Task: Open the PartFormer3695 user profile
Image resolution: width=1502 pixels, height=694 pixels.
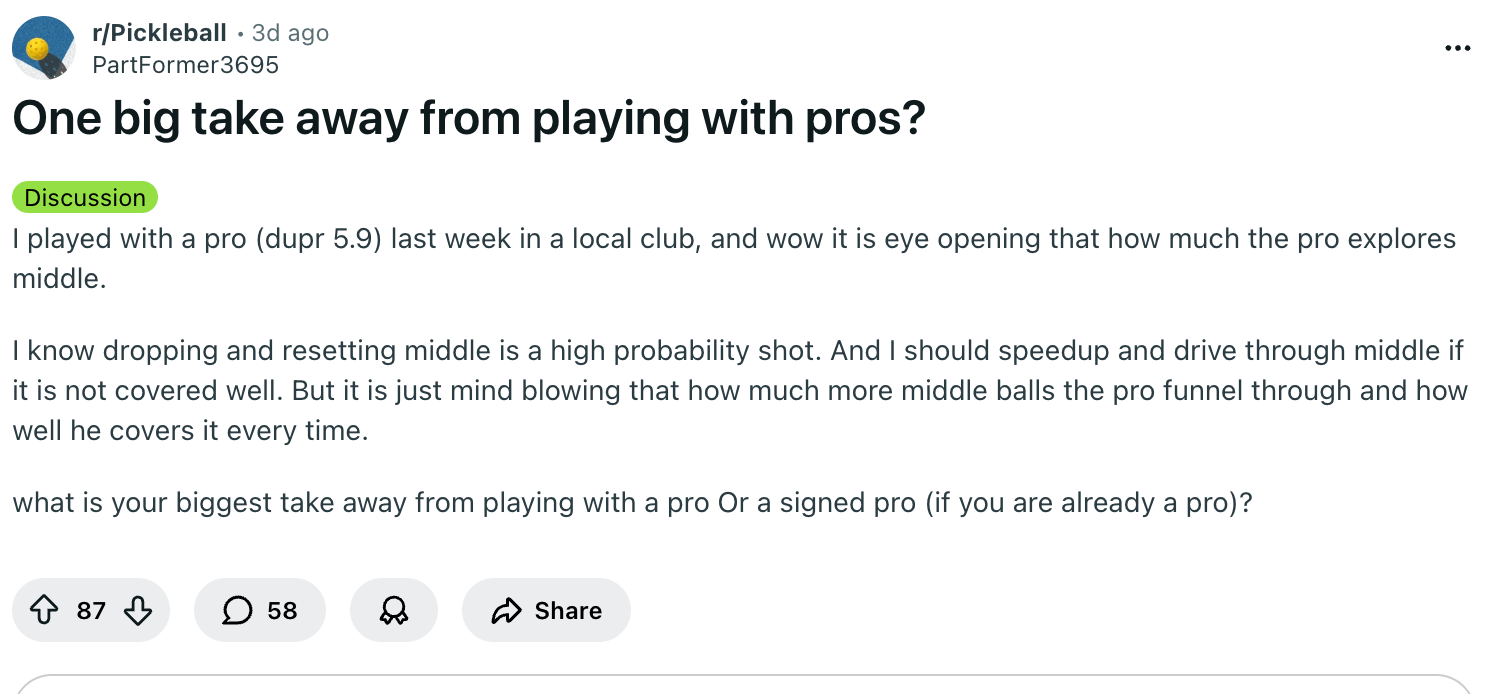Action: (184, 65)
